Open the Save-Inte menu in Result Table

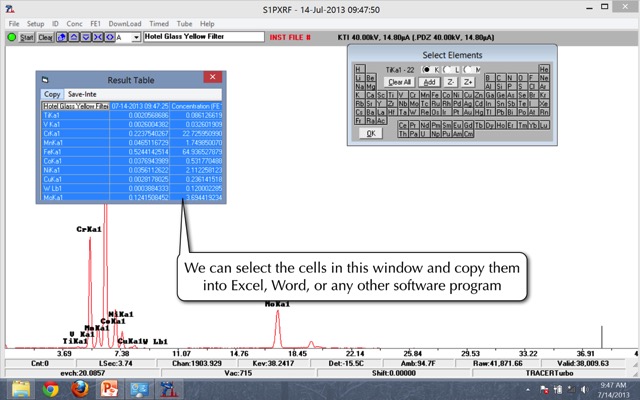[x=82, y=94]
